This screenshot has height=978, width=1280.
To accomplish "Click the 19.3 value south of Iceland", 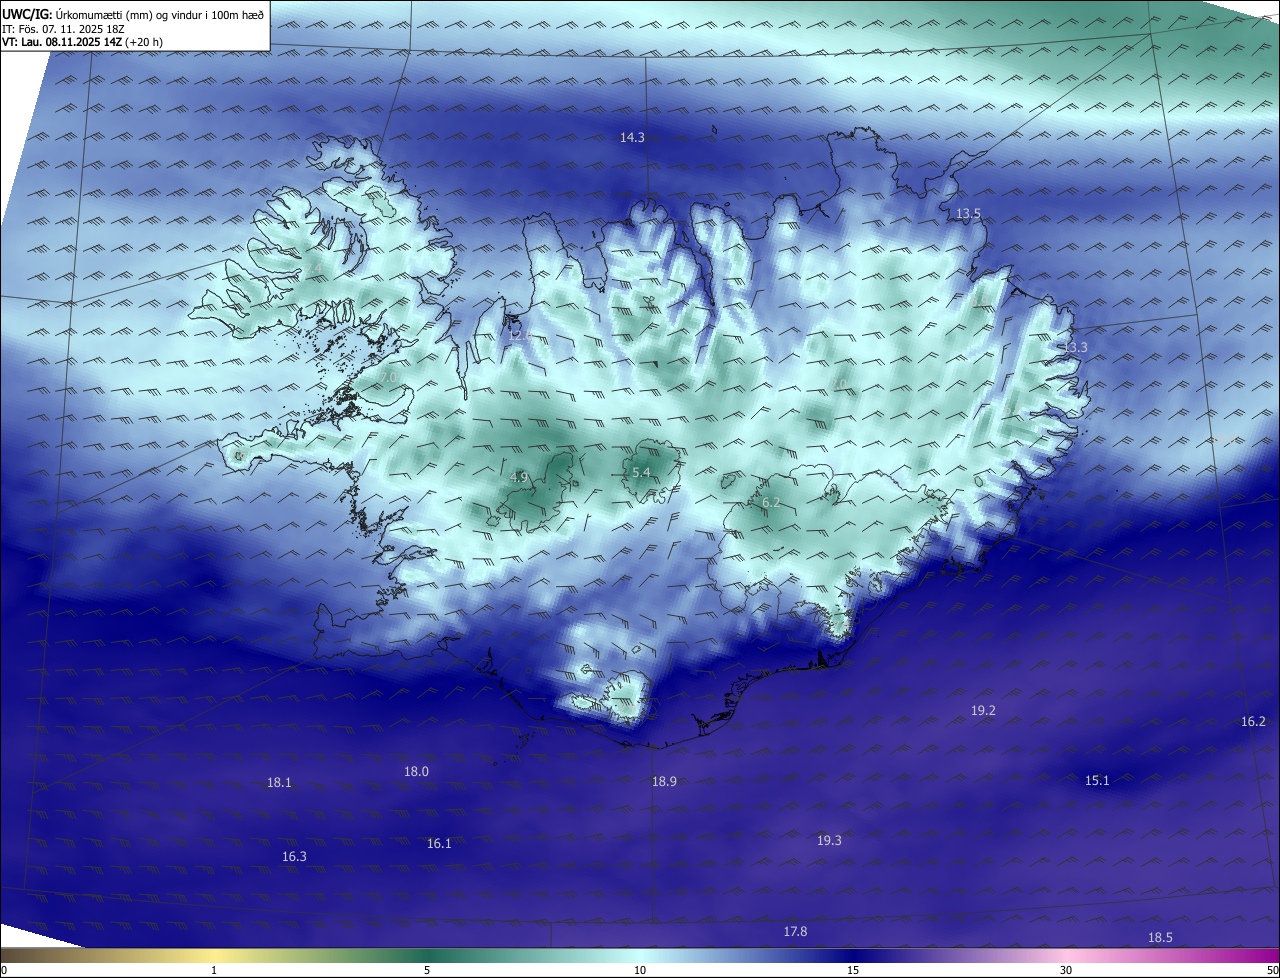I will pyautogui.click(x=829, y=841).
